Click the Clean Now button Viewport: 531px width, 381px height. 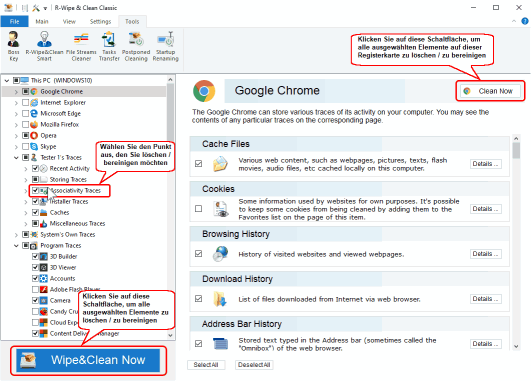pyautogui.click(x=490, y=91)
